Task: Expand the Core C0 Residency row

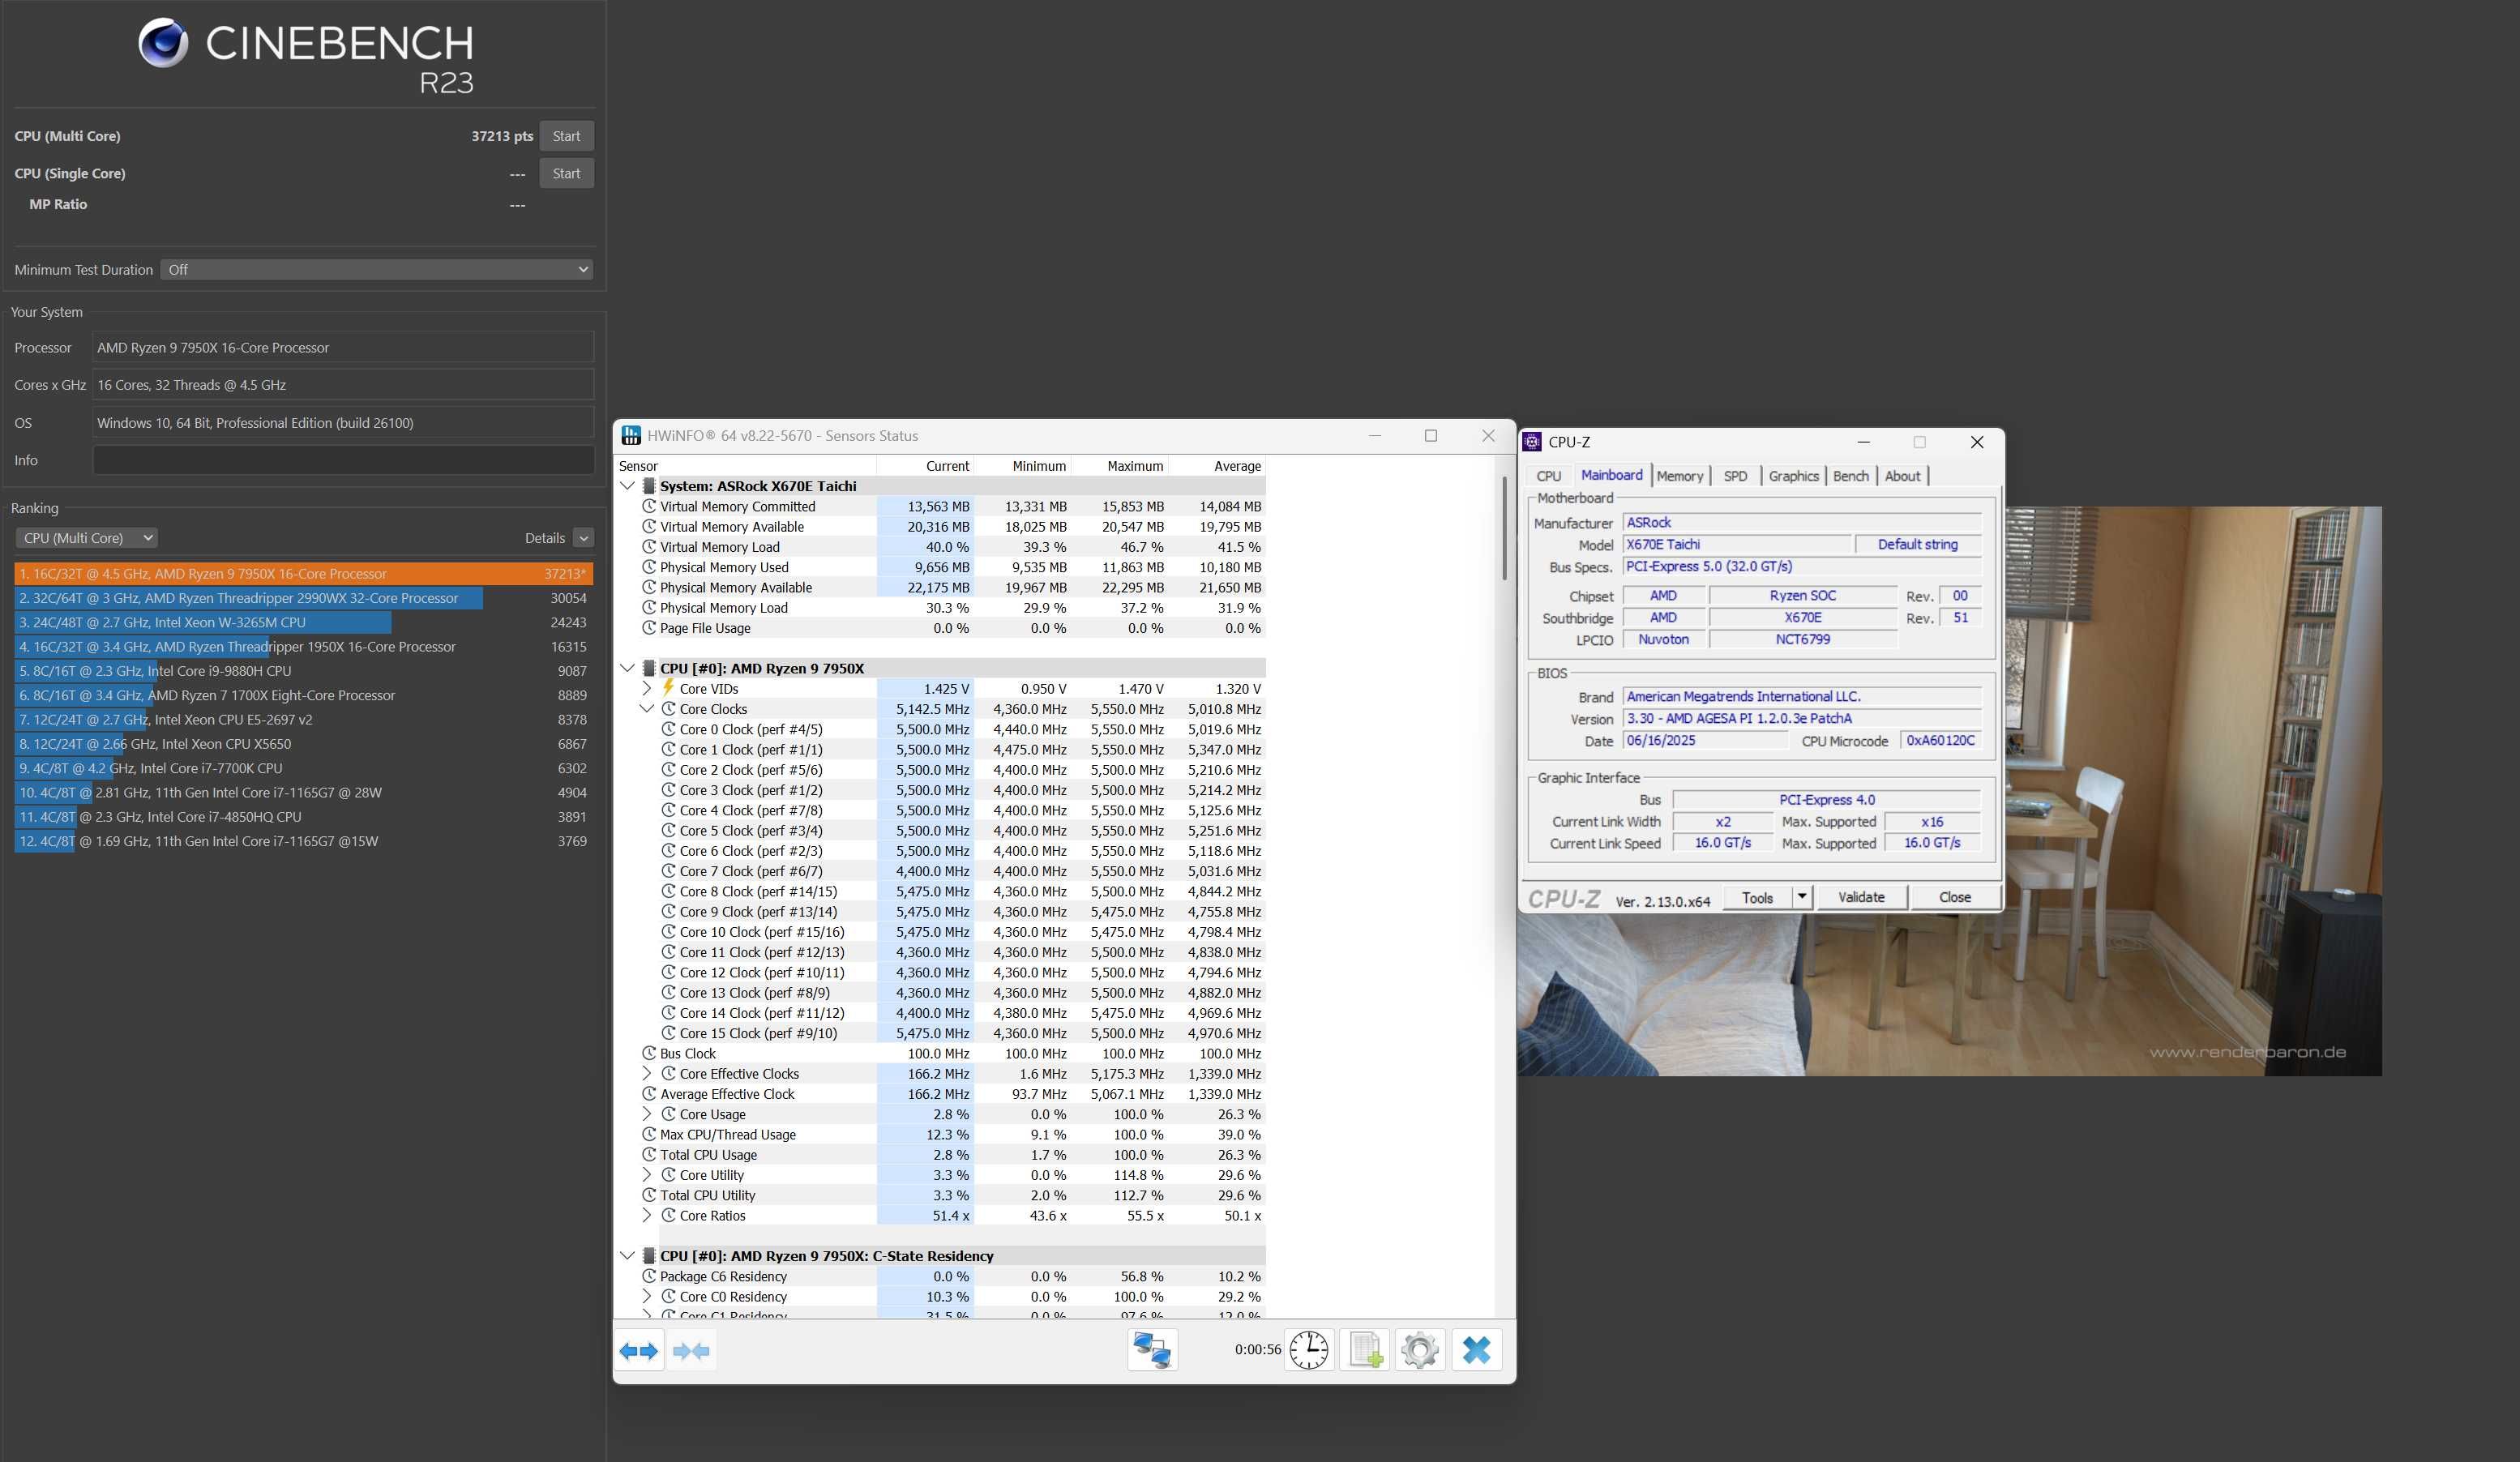Action: pos(647,1296)
